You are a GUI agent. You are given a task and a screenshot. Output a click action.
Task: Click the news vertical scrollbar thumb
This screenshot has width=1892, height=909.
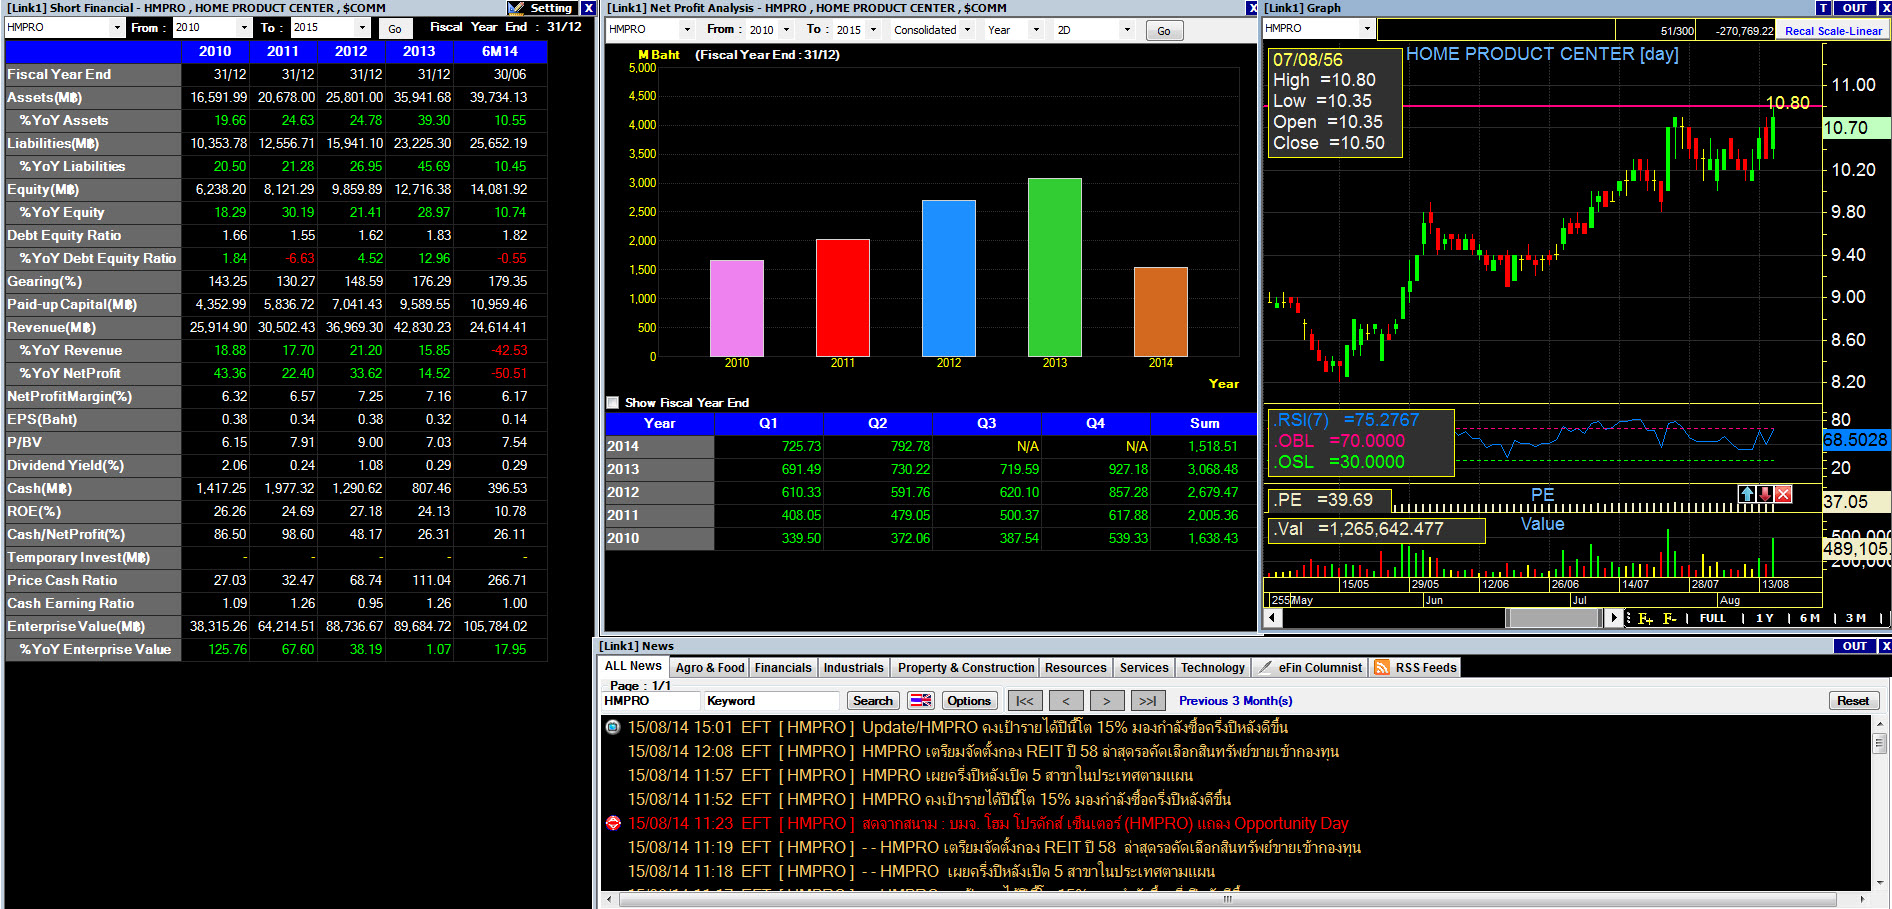1880,743
